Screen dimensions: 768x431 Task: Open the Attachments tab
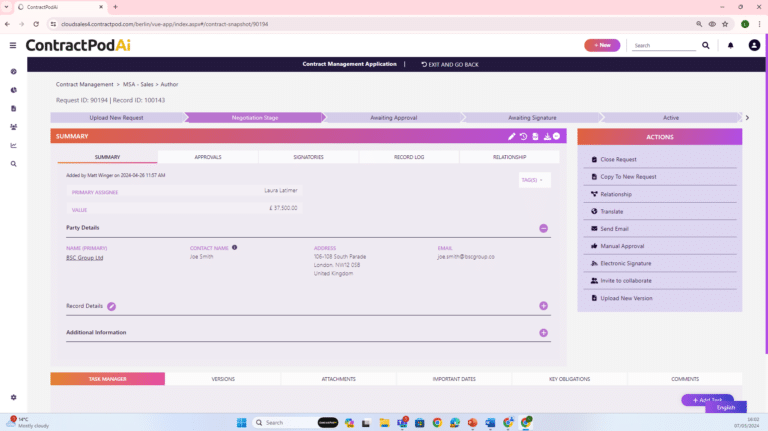coord(338,379)
